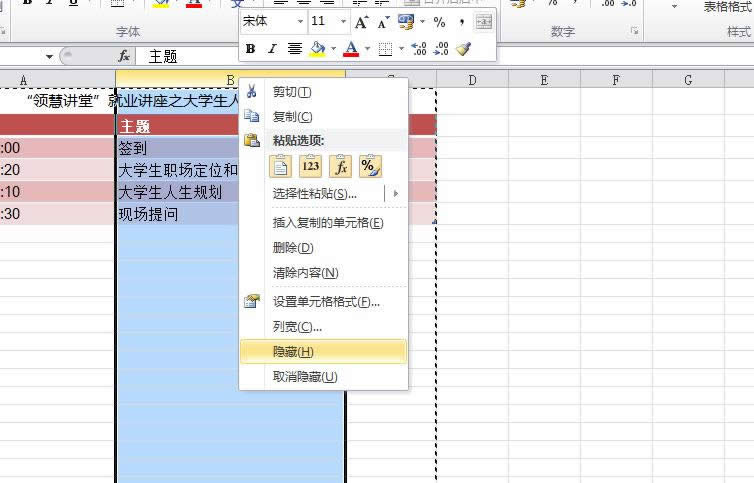Screen dimensions: 754x483
Task: Click time cell ending :30
Action: tap(57, 214)
